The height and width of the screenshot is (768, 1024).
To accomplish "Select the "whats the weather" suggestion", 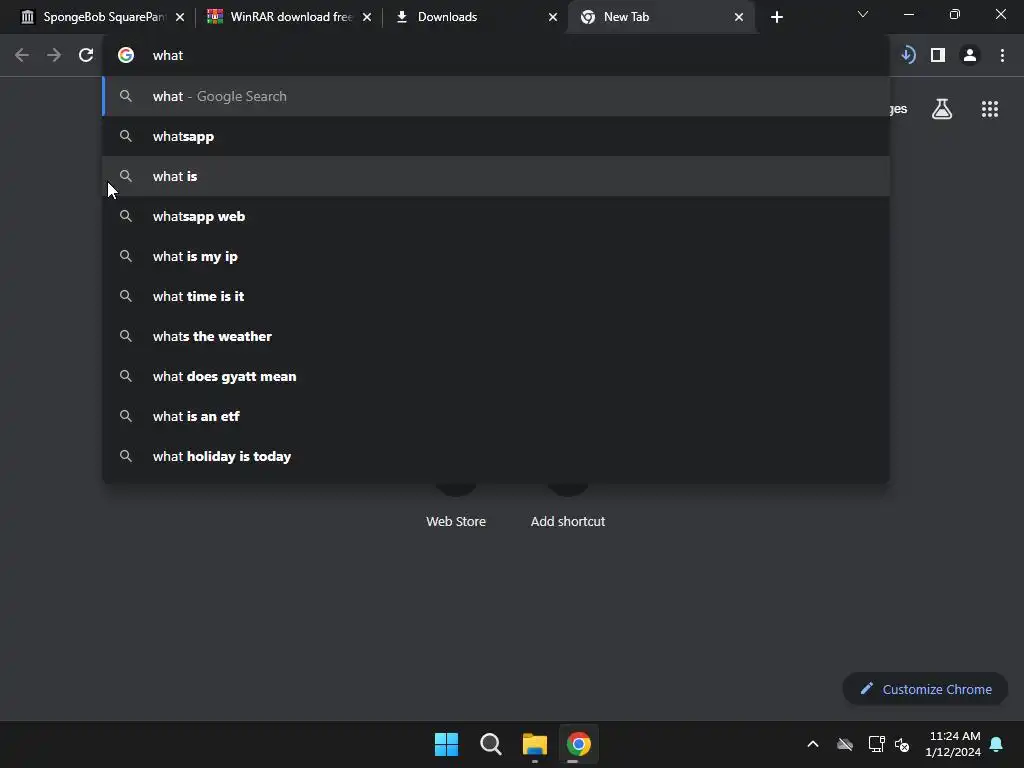I will 496,336.
